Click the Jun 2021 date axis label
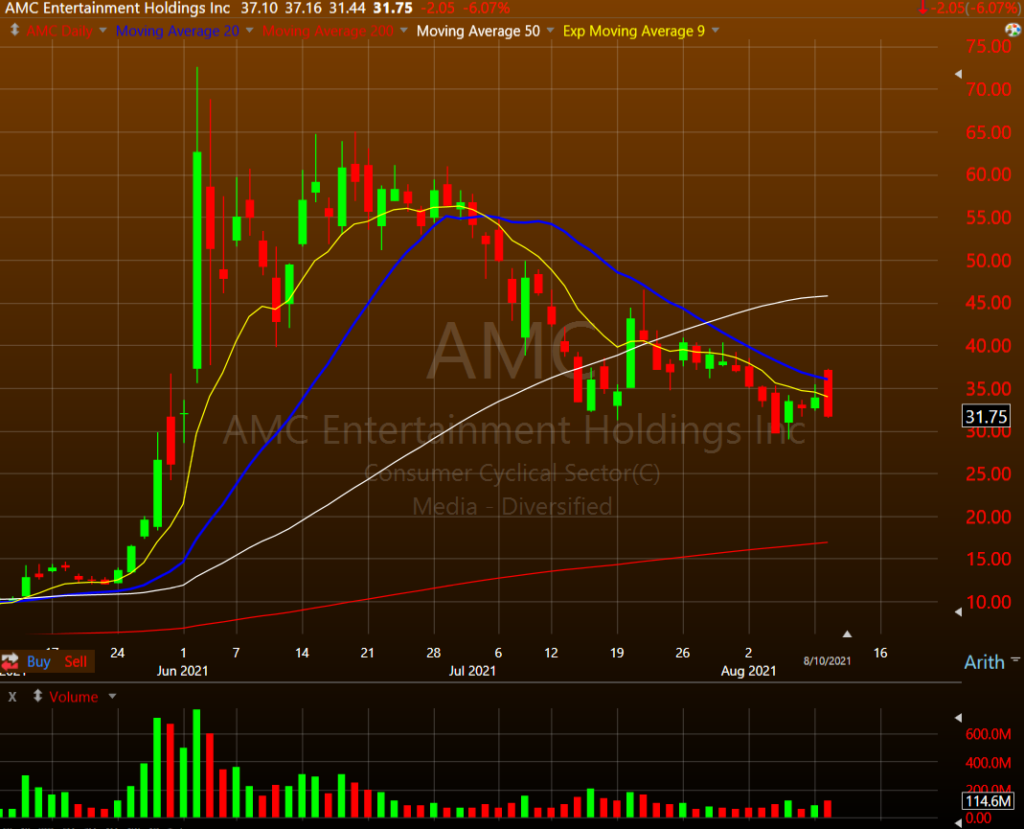This screenshot has width=1024, height=829. [182, 670]
